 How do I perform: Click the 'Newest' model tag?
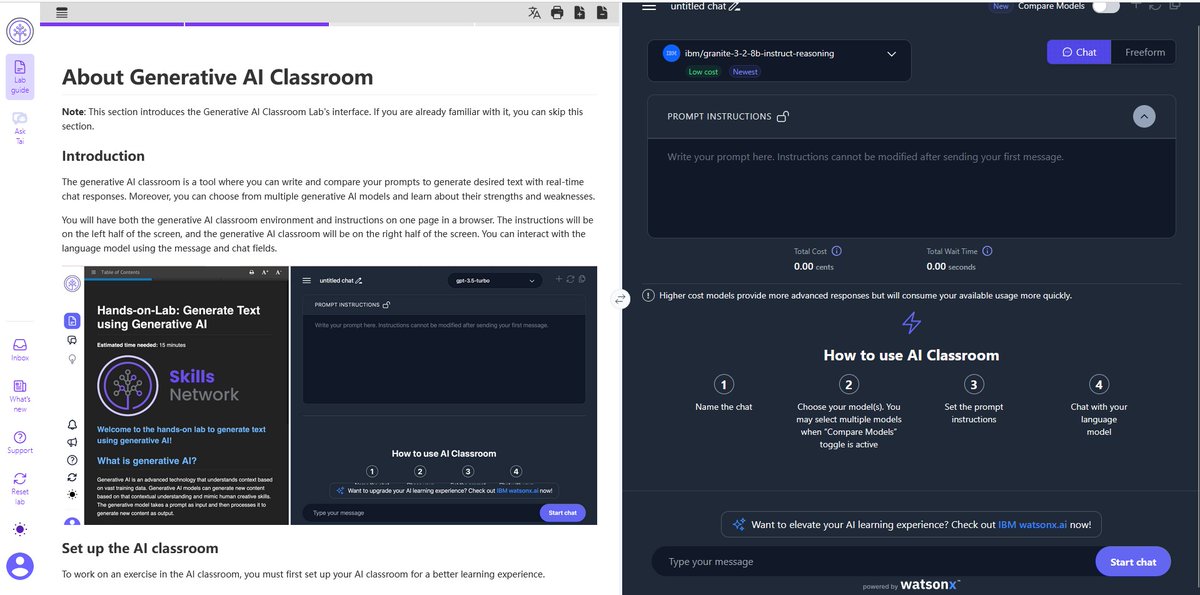pos(745,72)
